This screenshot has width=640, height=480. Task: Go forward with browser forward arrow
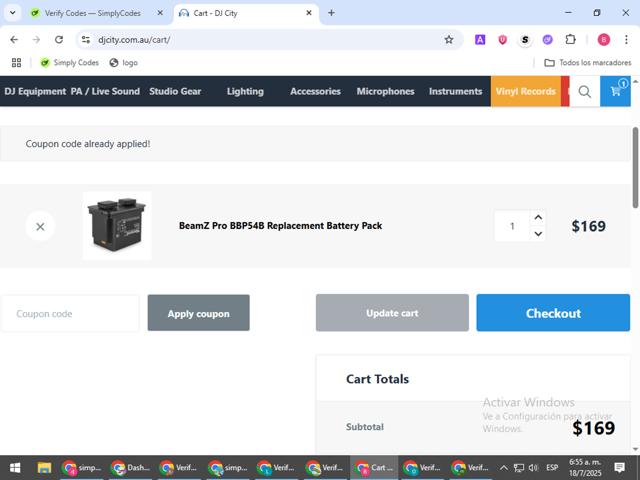pos(36,40)
